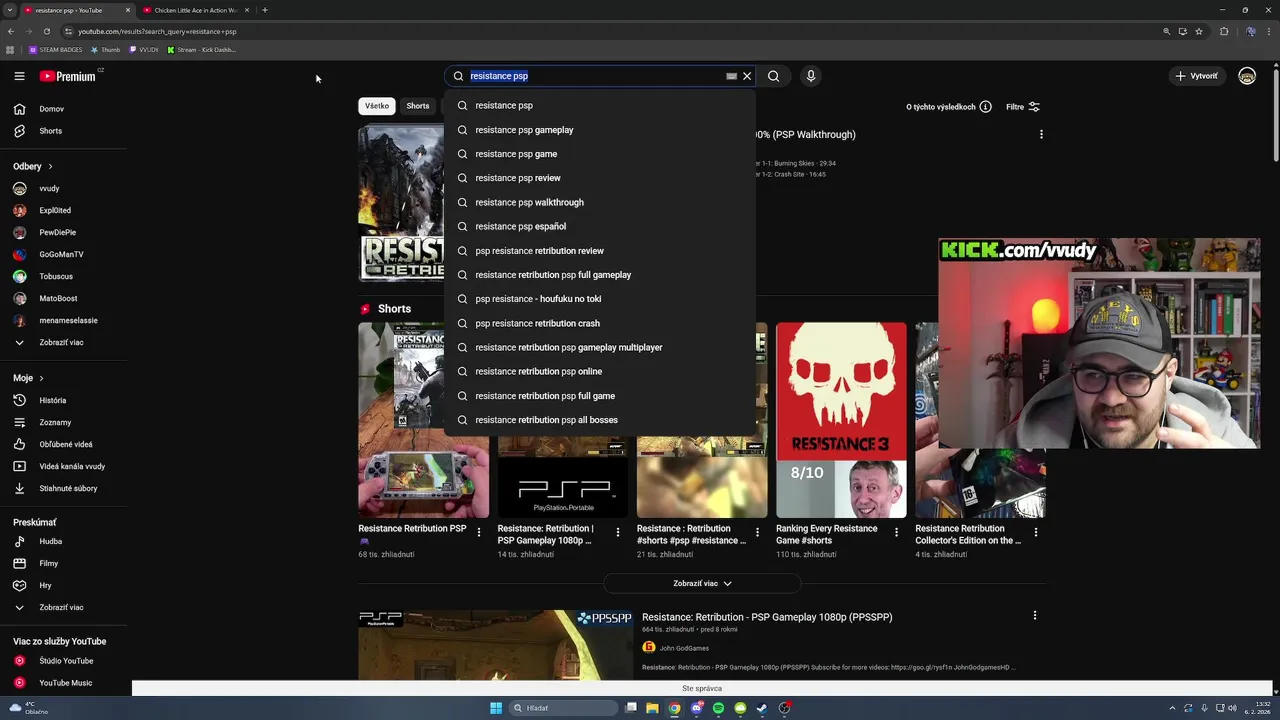Go to YouTube Premium home logo
Screen dimensions: 1280x720
pos(68,76)
